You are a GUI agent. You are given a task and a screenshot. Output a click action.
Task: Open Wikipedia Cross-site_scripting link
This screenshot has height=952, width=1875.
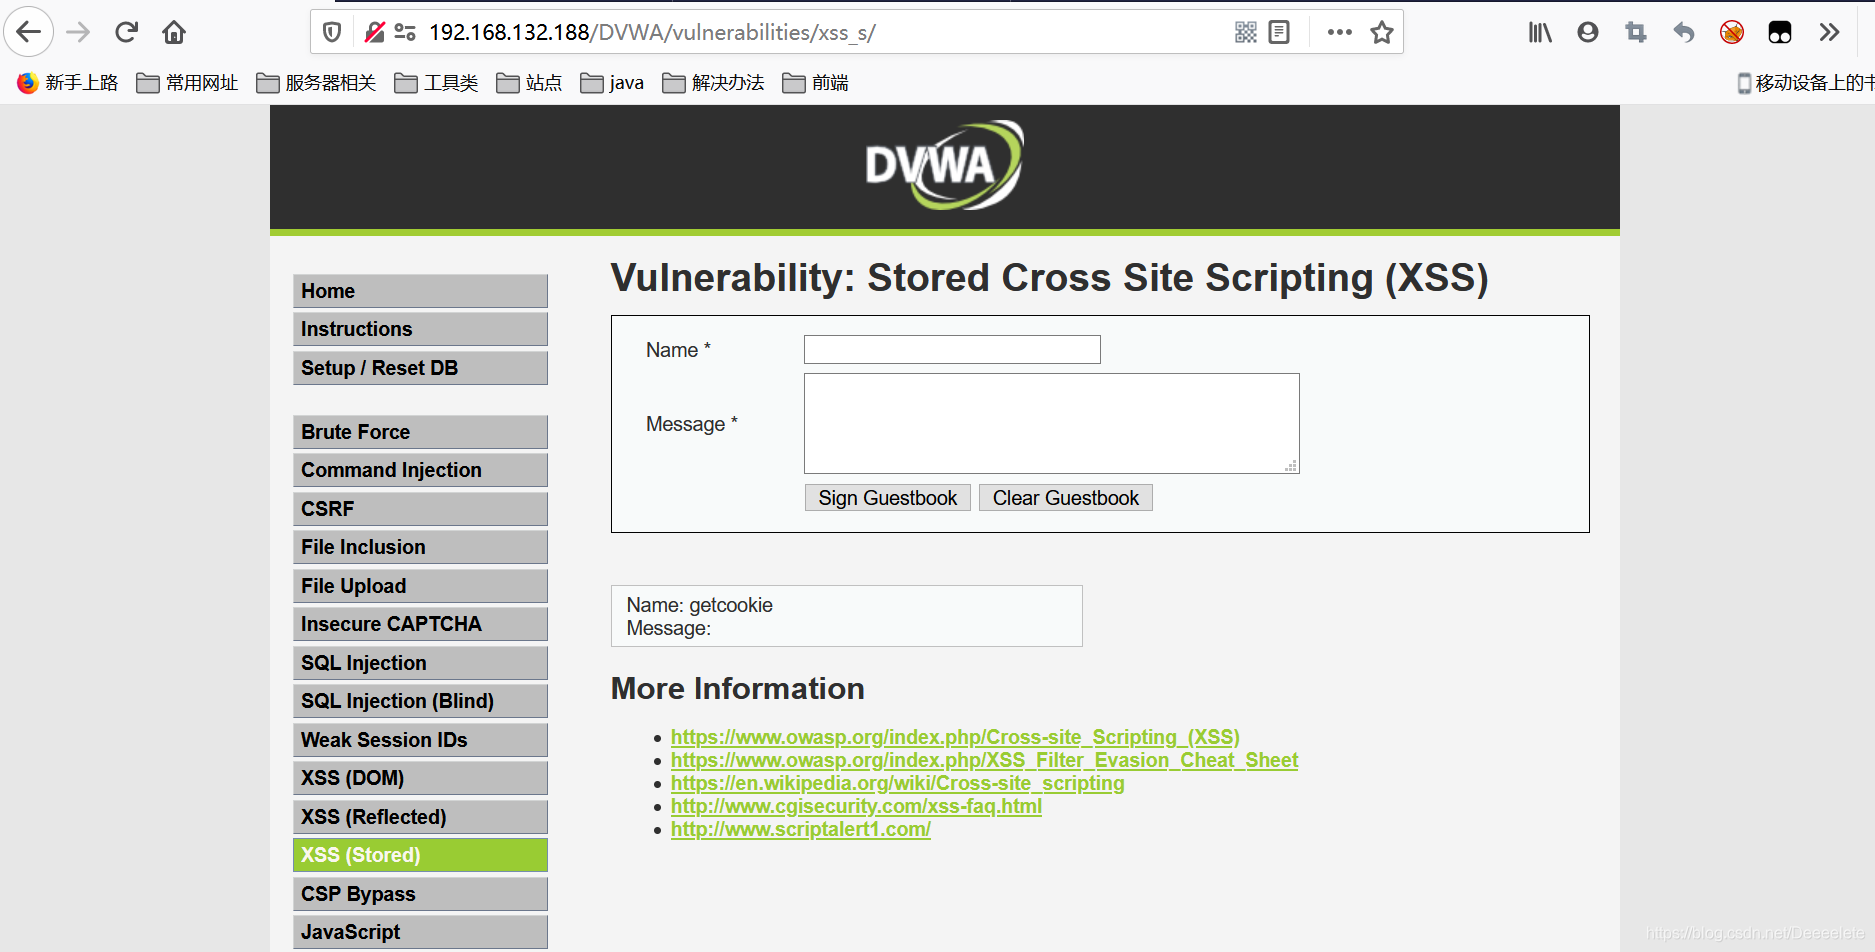[x=897, y=783]
